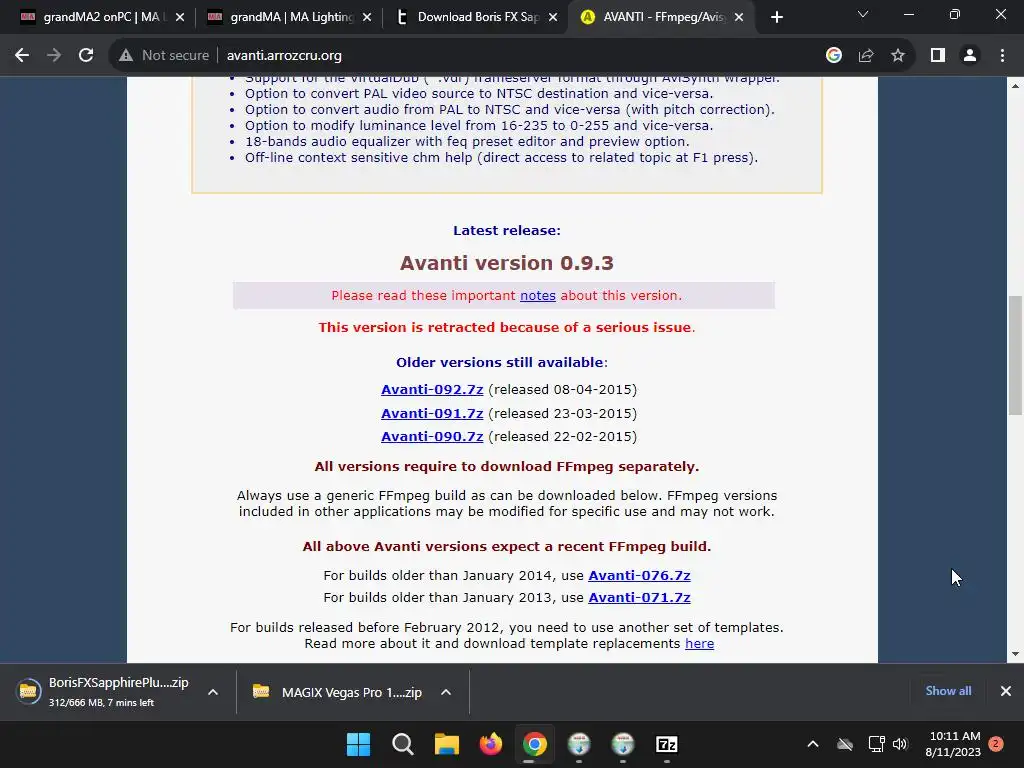Download Avanti-090.7z
The image size is (1024, 768).
(x=432, y=437)
